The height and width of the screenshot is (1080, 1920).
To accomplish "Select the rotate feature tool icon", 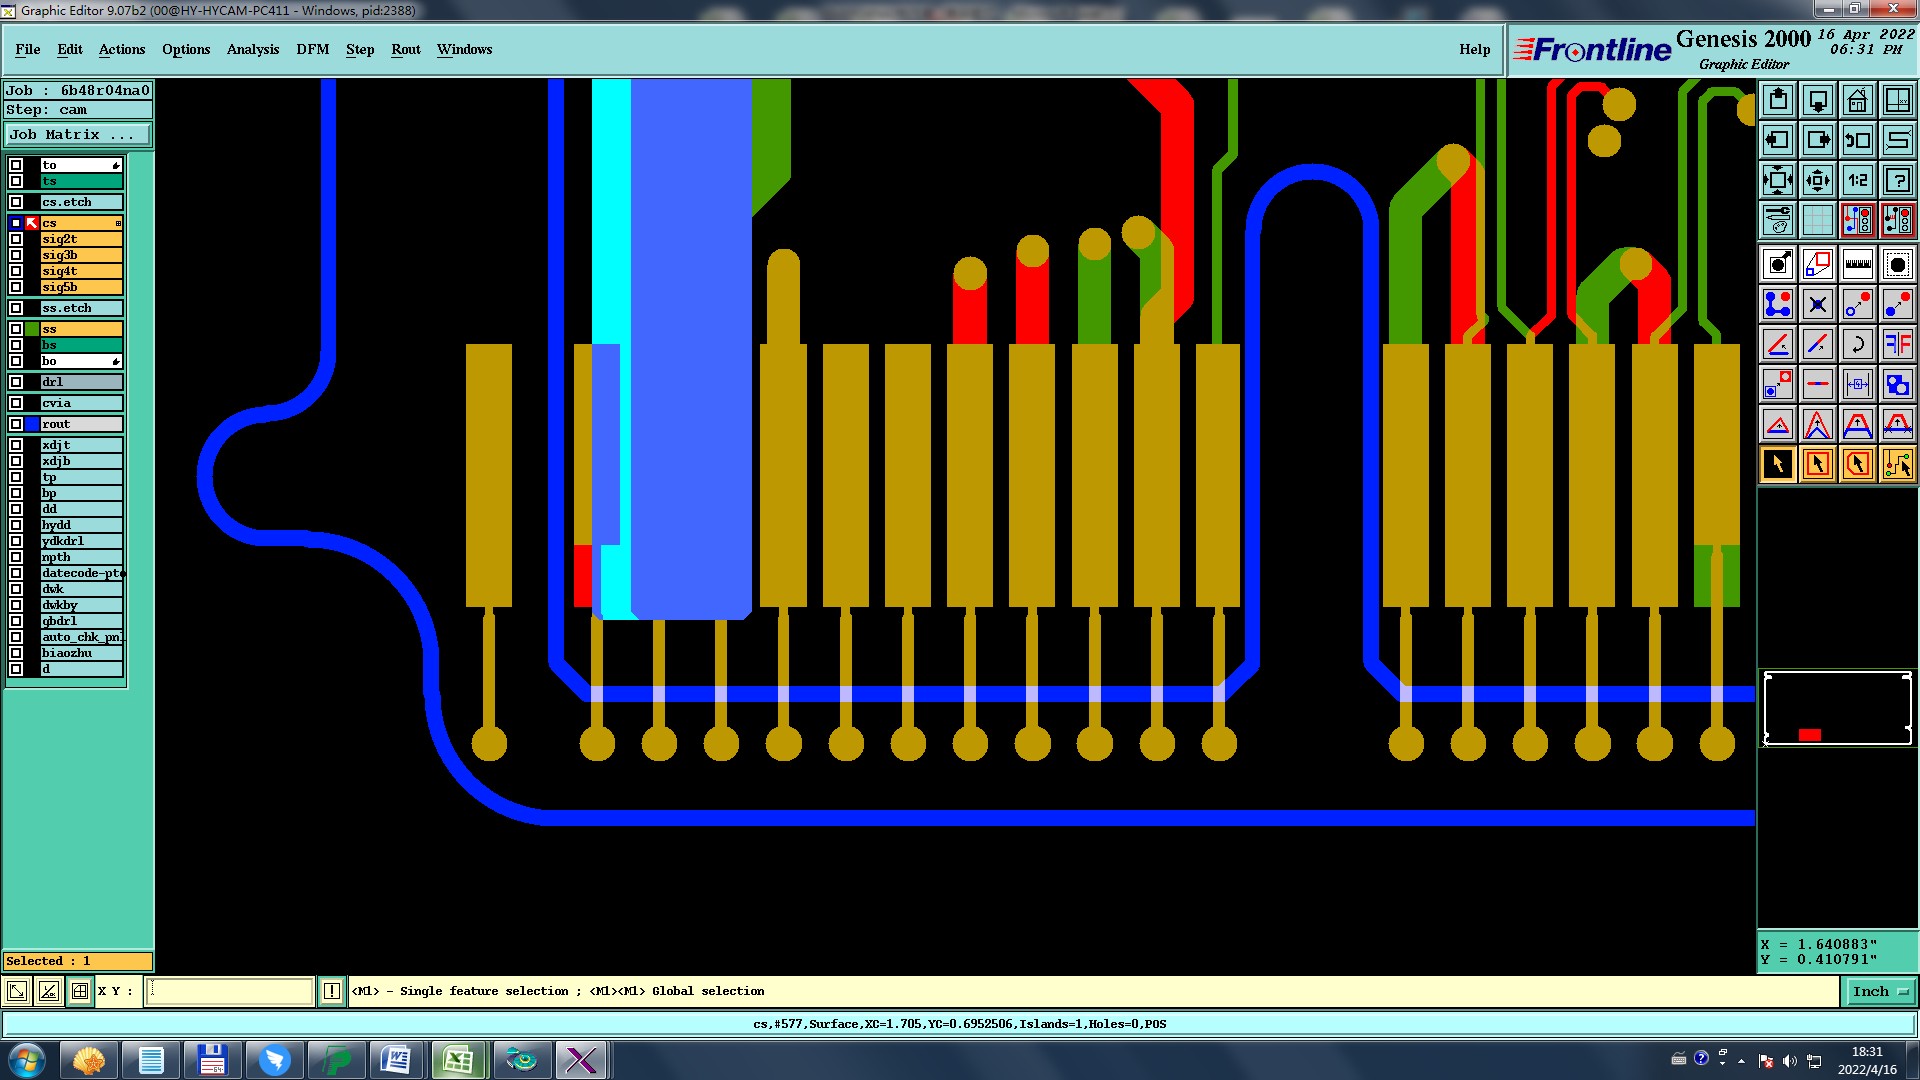I will [x=1857, y=344].
